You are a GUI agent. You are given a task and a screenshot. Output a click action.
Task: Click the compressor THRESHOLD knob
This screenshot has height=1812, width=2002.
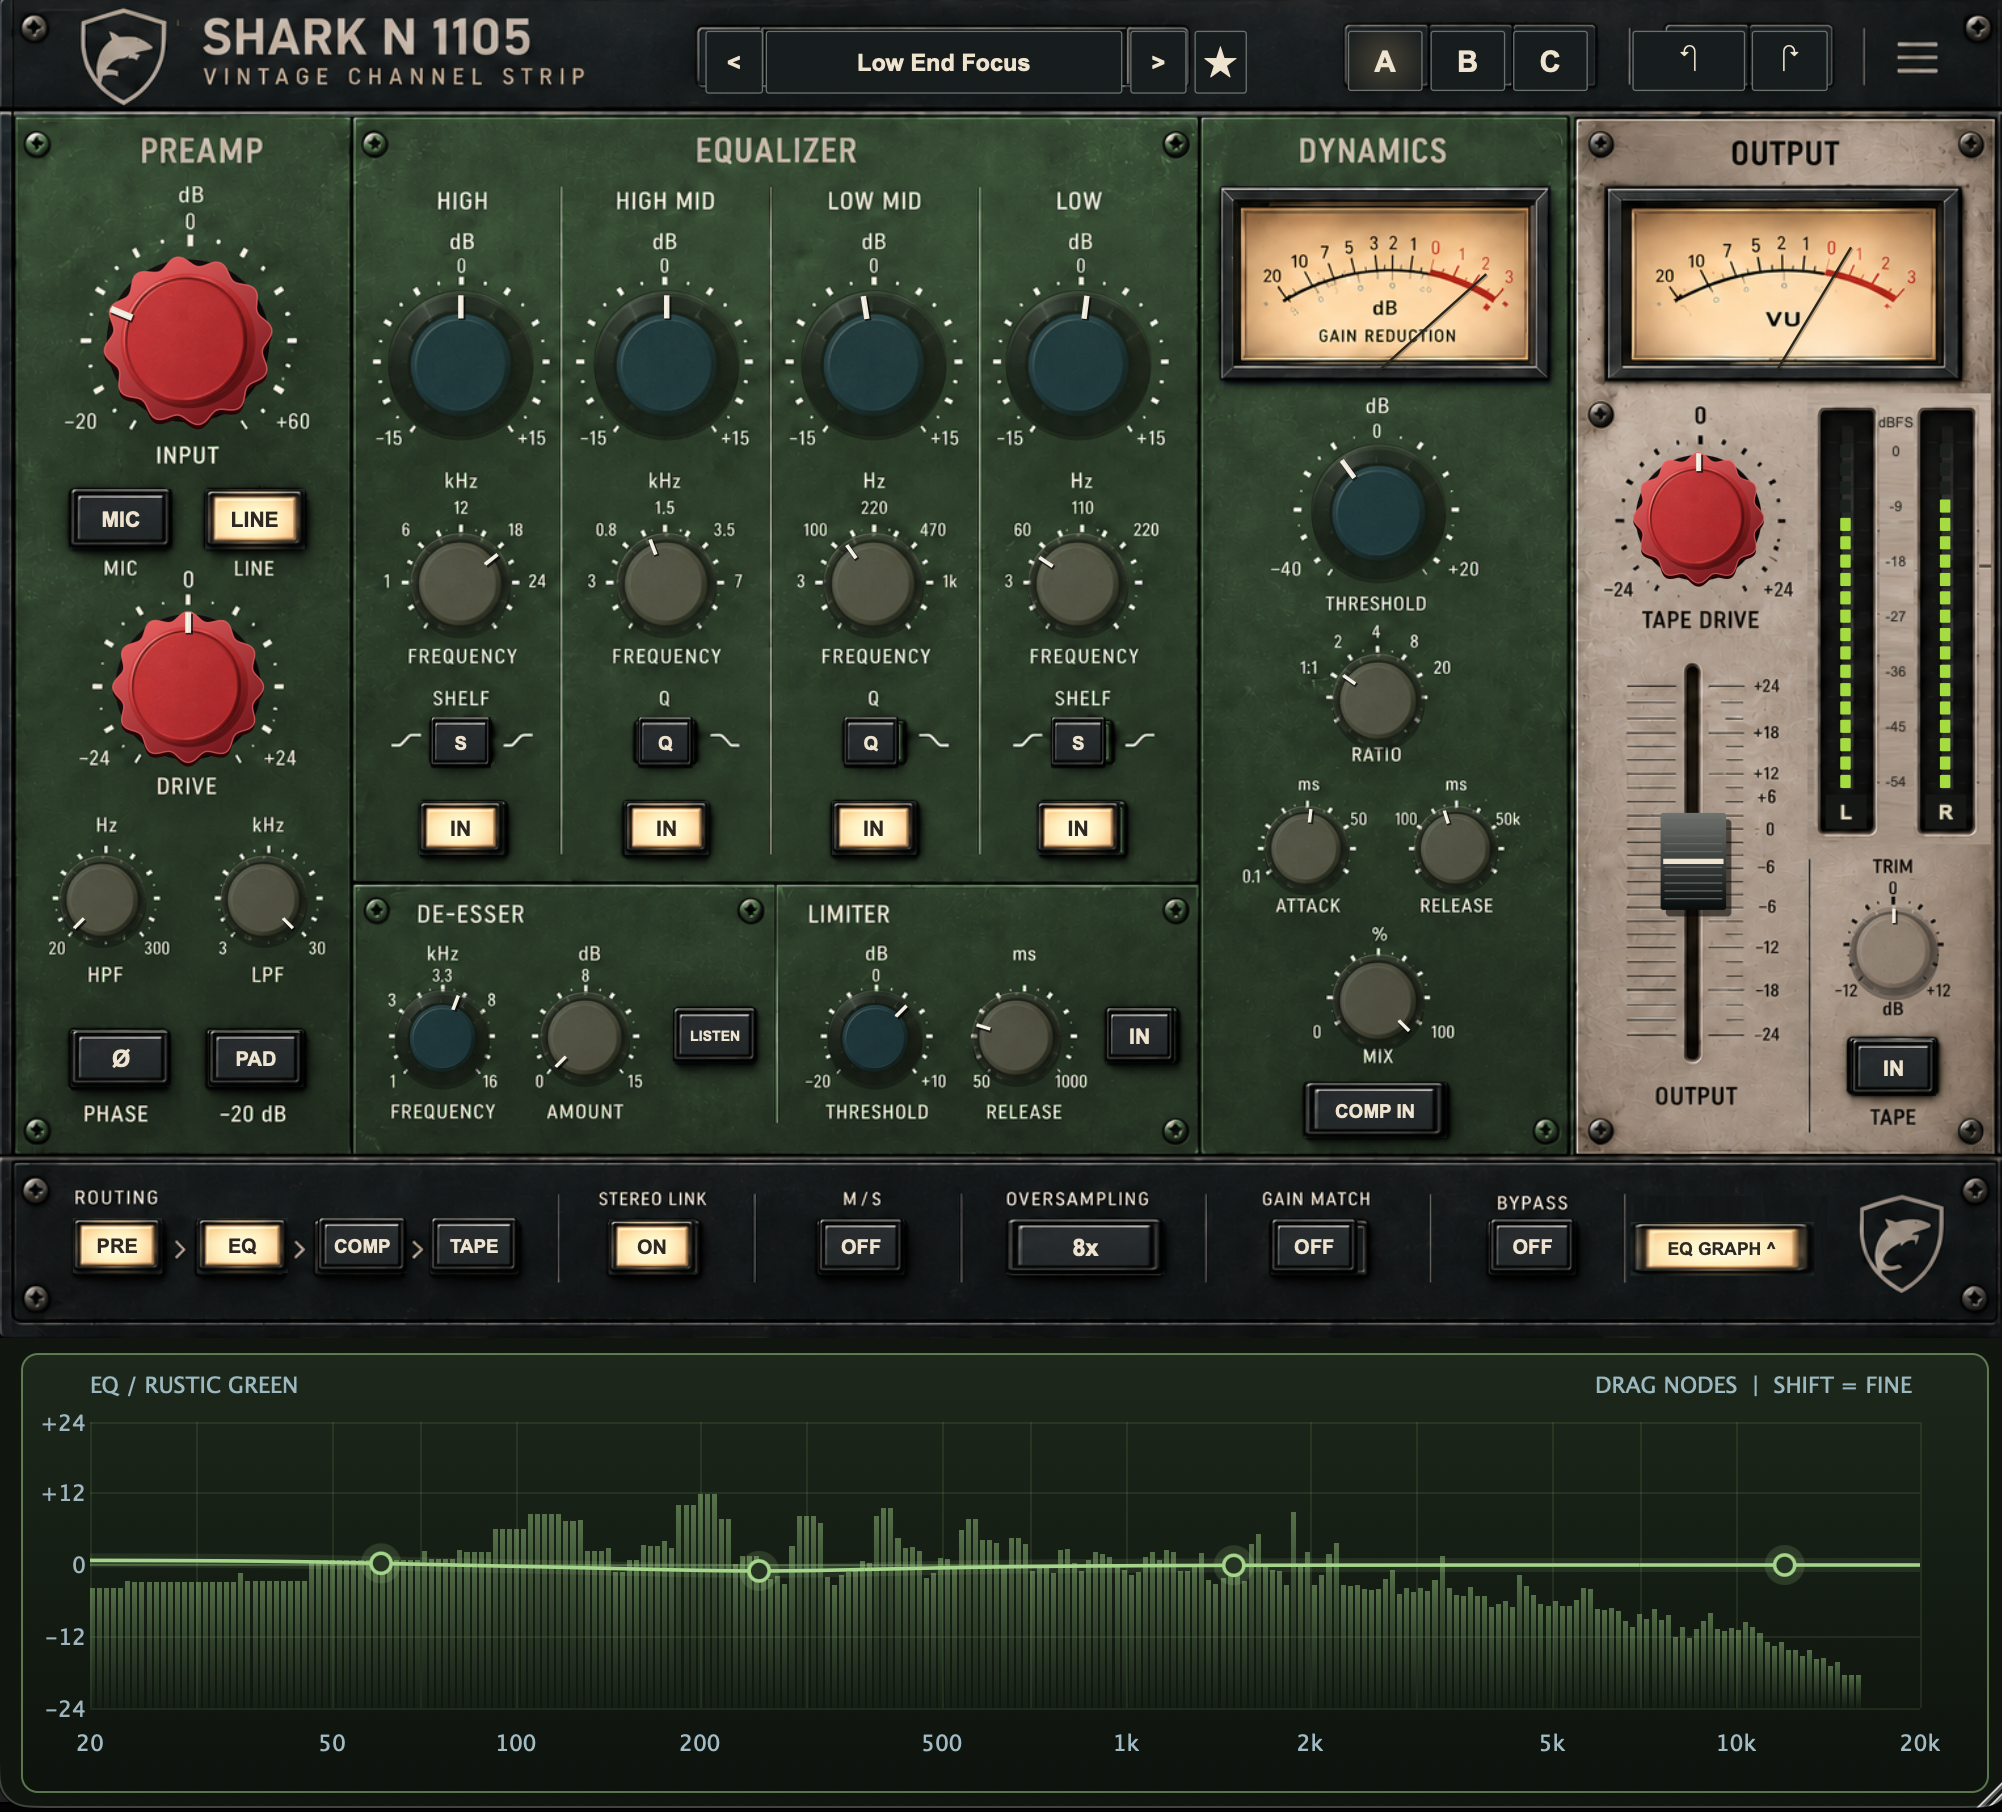tap(1377, 511)
